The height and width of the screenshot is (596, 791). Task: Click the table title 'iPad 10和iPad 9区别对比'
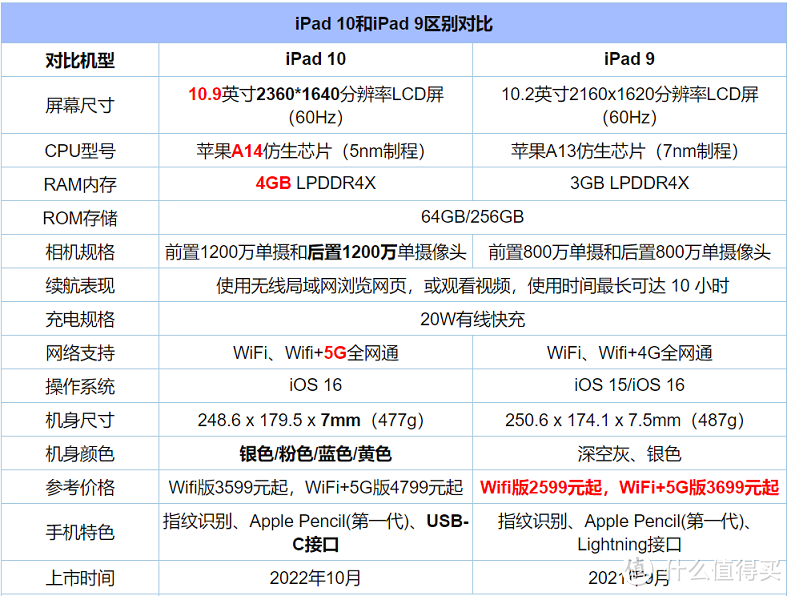[393, 23]
